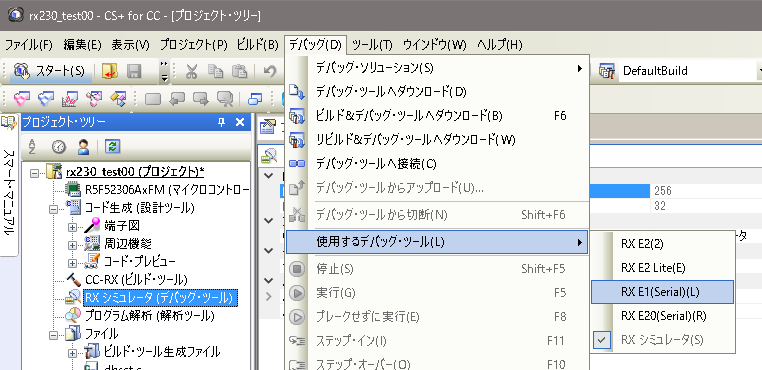Select RX シミュレータ (デバッグ・ツール) tree item
The image size is (762, 370).
pyautogui.click(x=160, y=298)
